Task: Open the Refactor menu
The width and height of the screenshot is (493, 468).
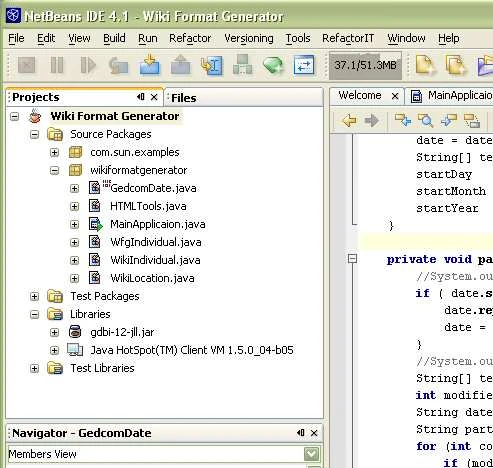Action: point(190,38)
